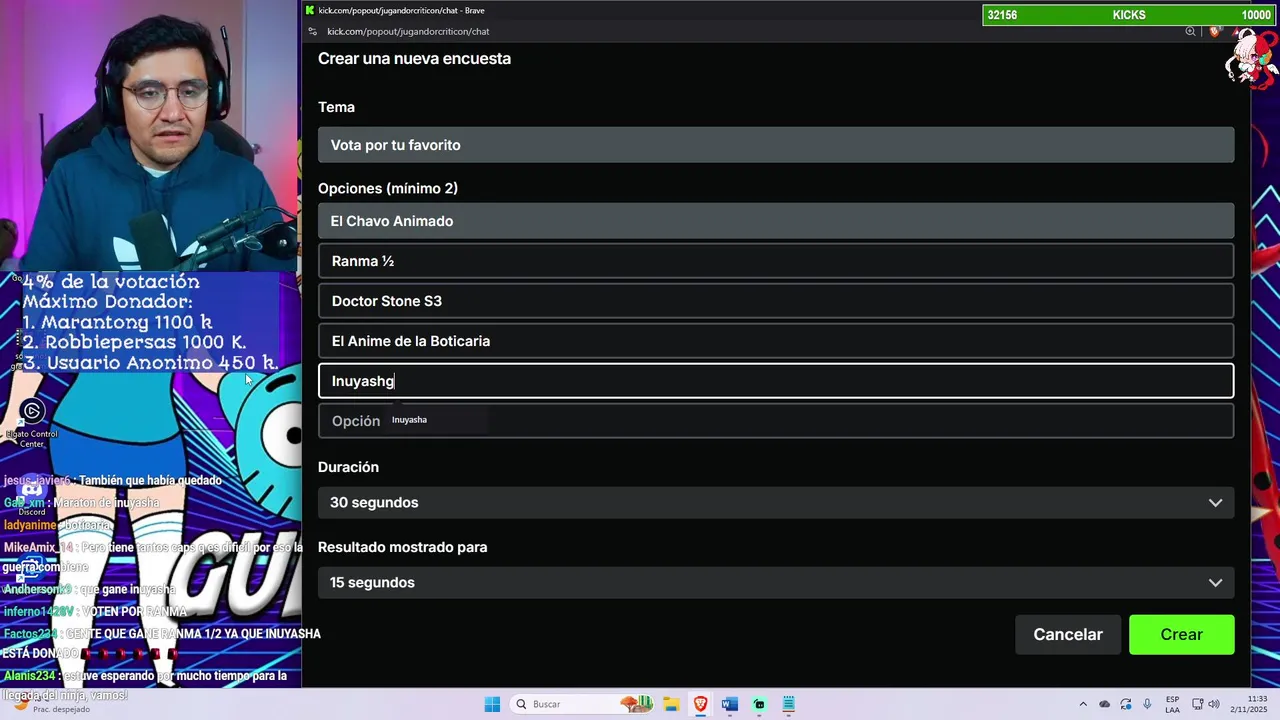The image size is (1280, 720).
Task: Open the Discord desktop shortcut
Action: 32,497
